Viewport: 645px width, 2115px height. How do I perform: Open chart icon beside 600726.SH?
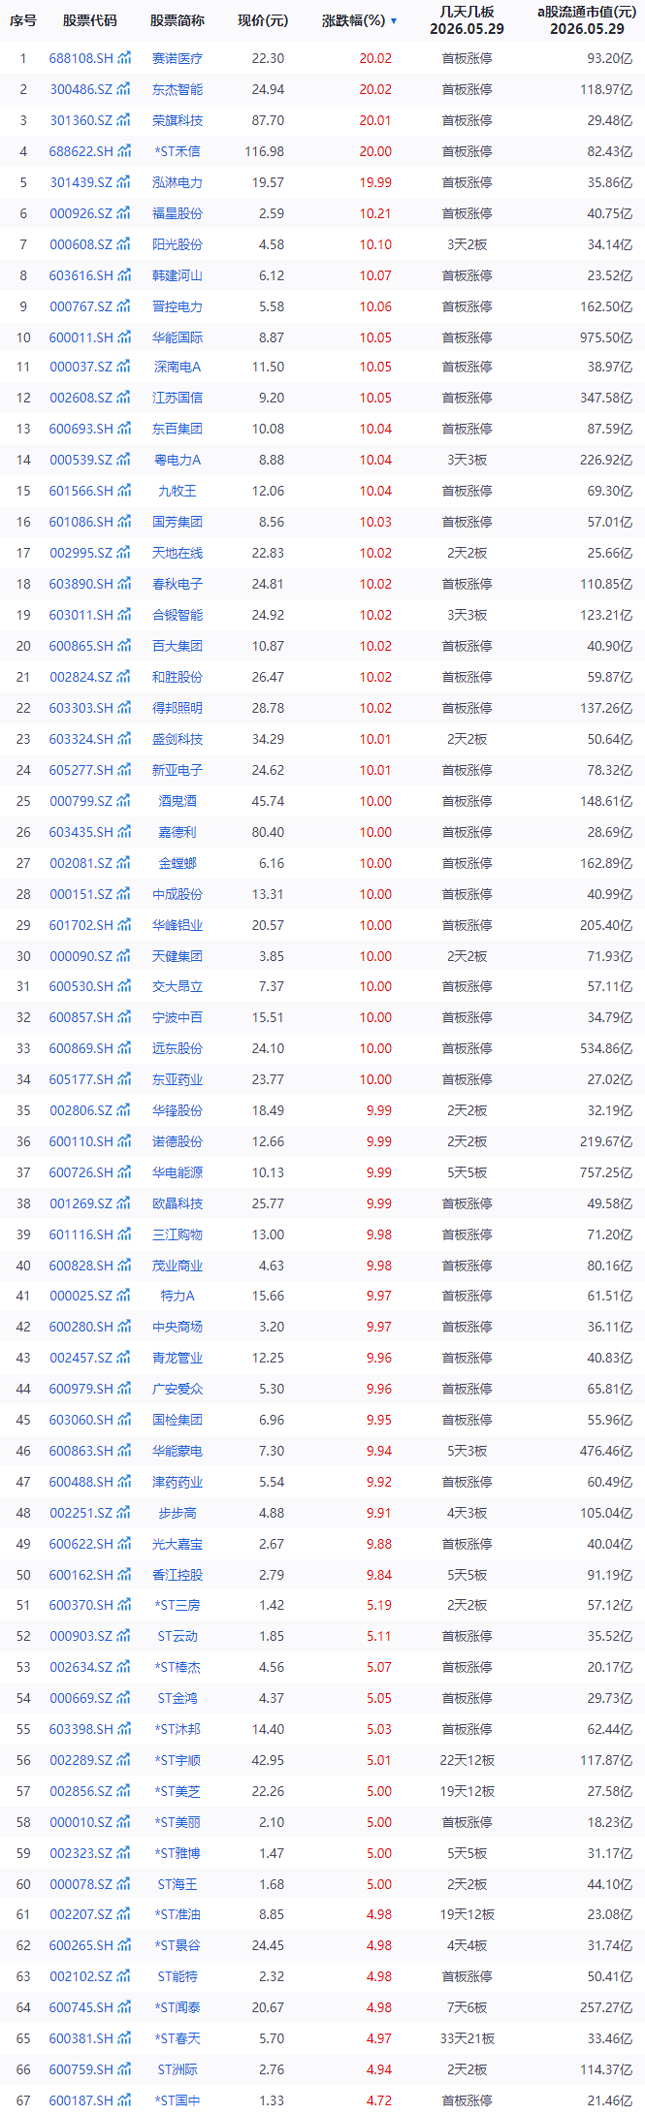(124, 1172)
